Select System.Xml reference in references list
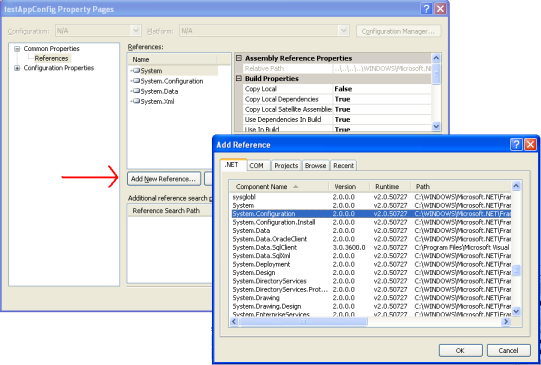541x365 pixels. pos(157,101)
